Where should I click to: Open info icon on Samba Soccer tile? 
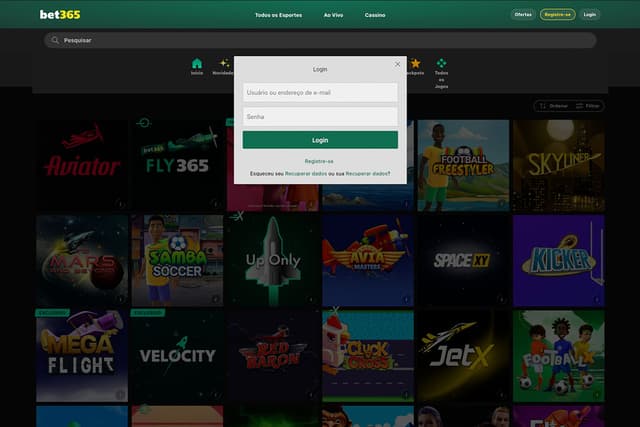(216, 299)
